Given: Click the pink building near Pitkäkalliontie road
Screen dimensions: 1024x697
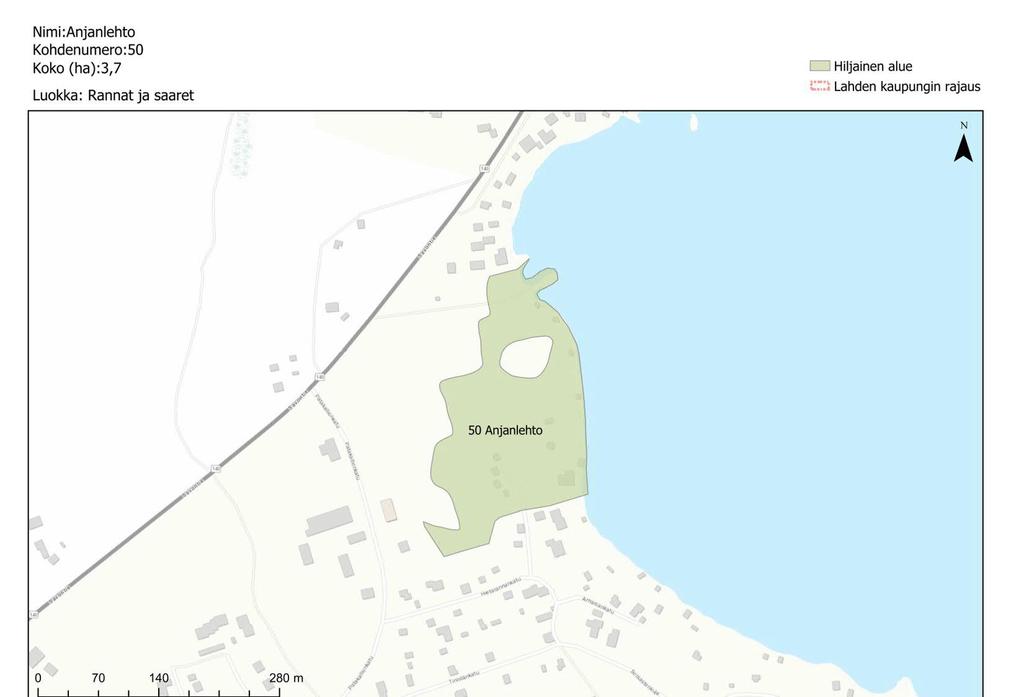Looking at the screenshot, I should (x=389, y=510).
